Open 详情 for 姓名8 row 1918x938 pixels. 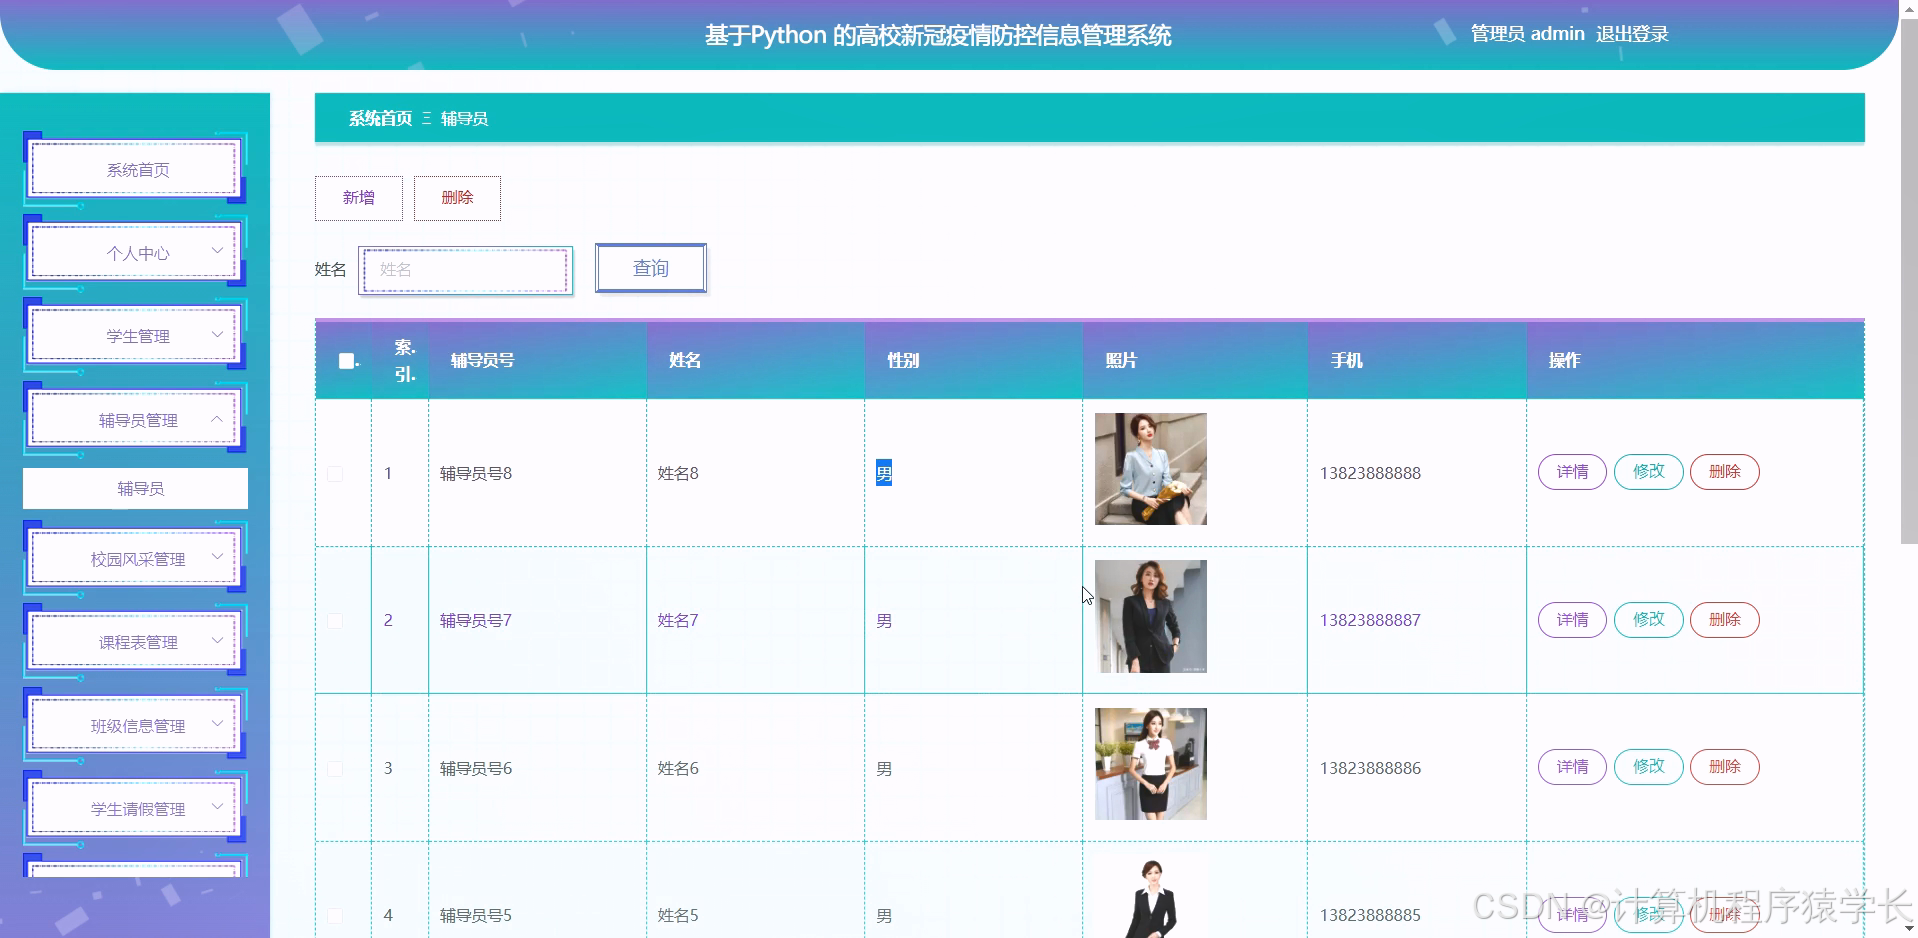[x=1572, y=472]
